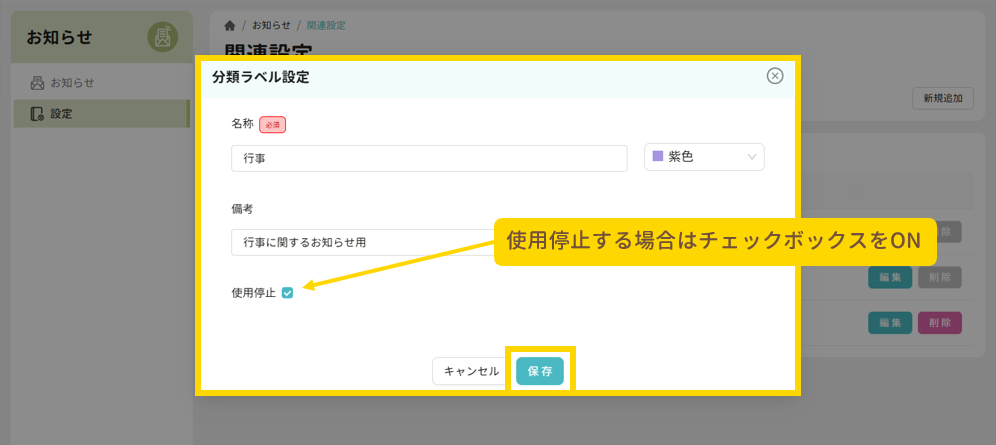Click the round お知らせ header icon
Viewport: 996px width, 445px height.
point(163,38)
